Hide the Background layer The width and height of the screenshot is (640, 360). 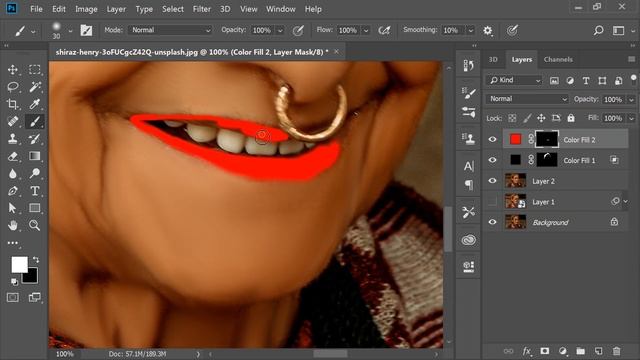click(493, 222)
